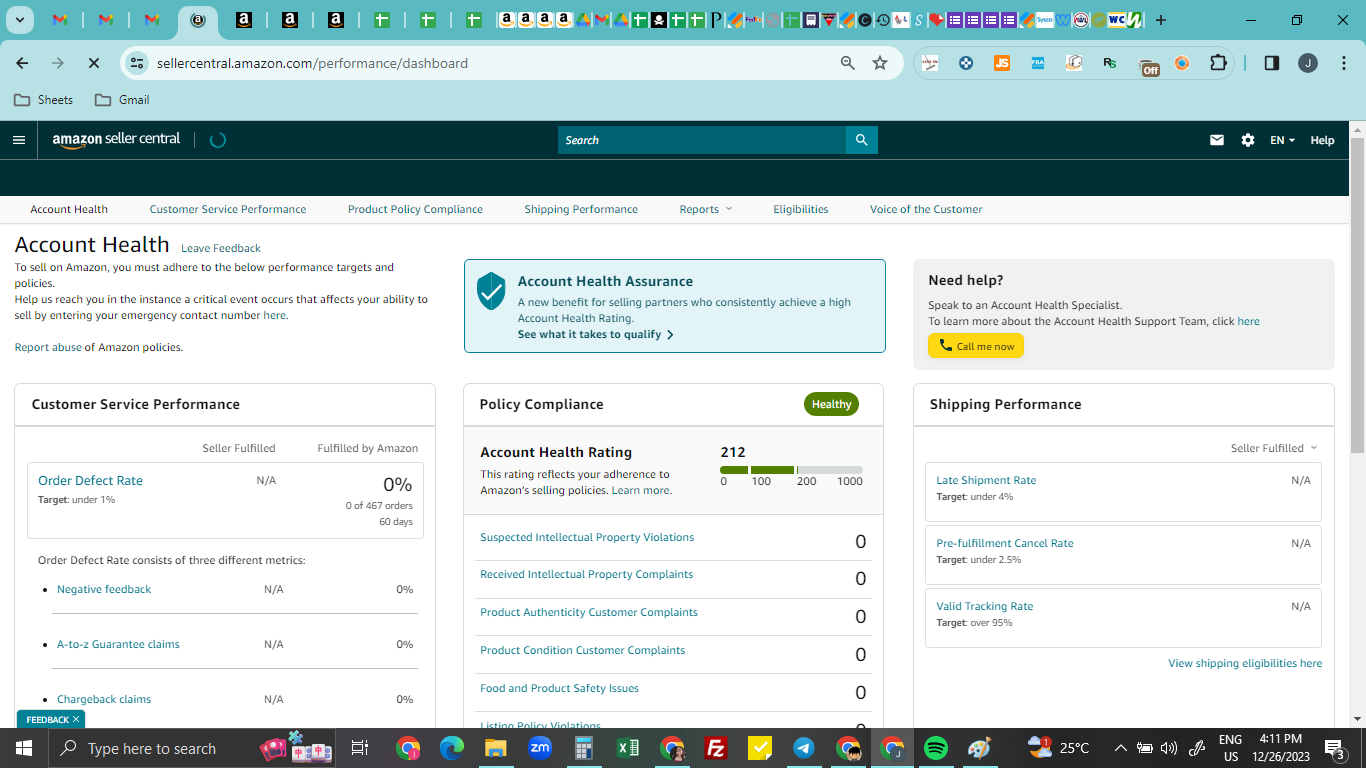Viewport: 1366px width, 768px height.
Task: Open Product Authenticity Customer Complaints link
Action: (589, 612)
